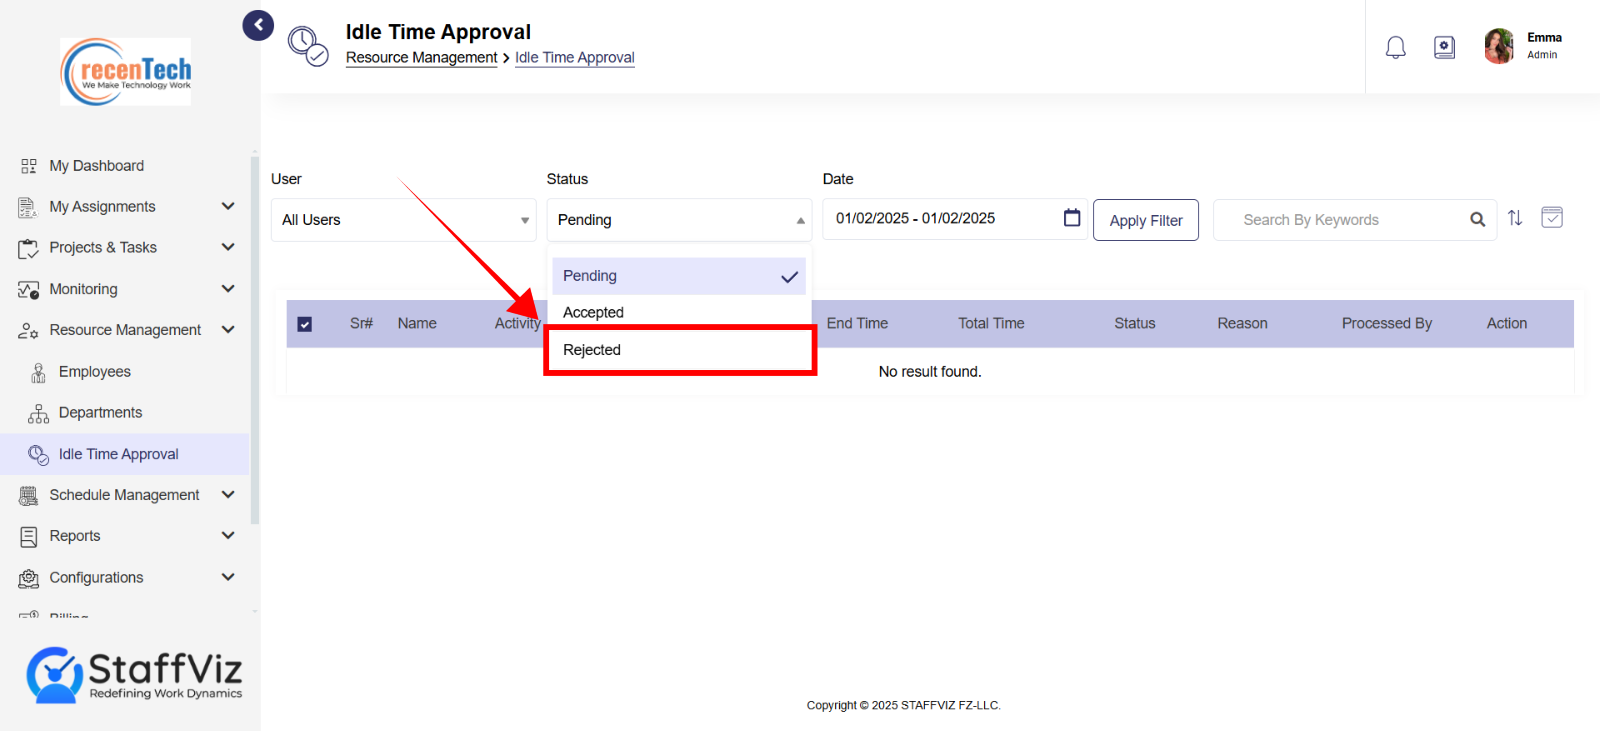Expand the Schedule Management chevron
Viewport: 1600px width, 731px height.
point(228,494)
